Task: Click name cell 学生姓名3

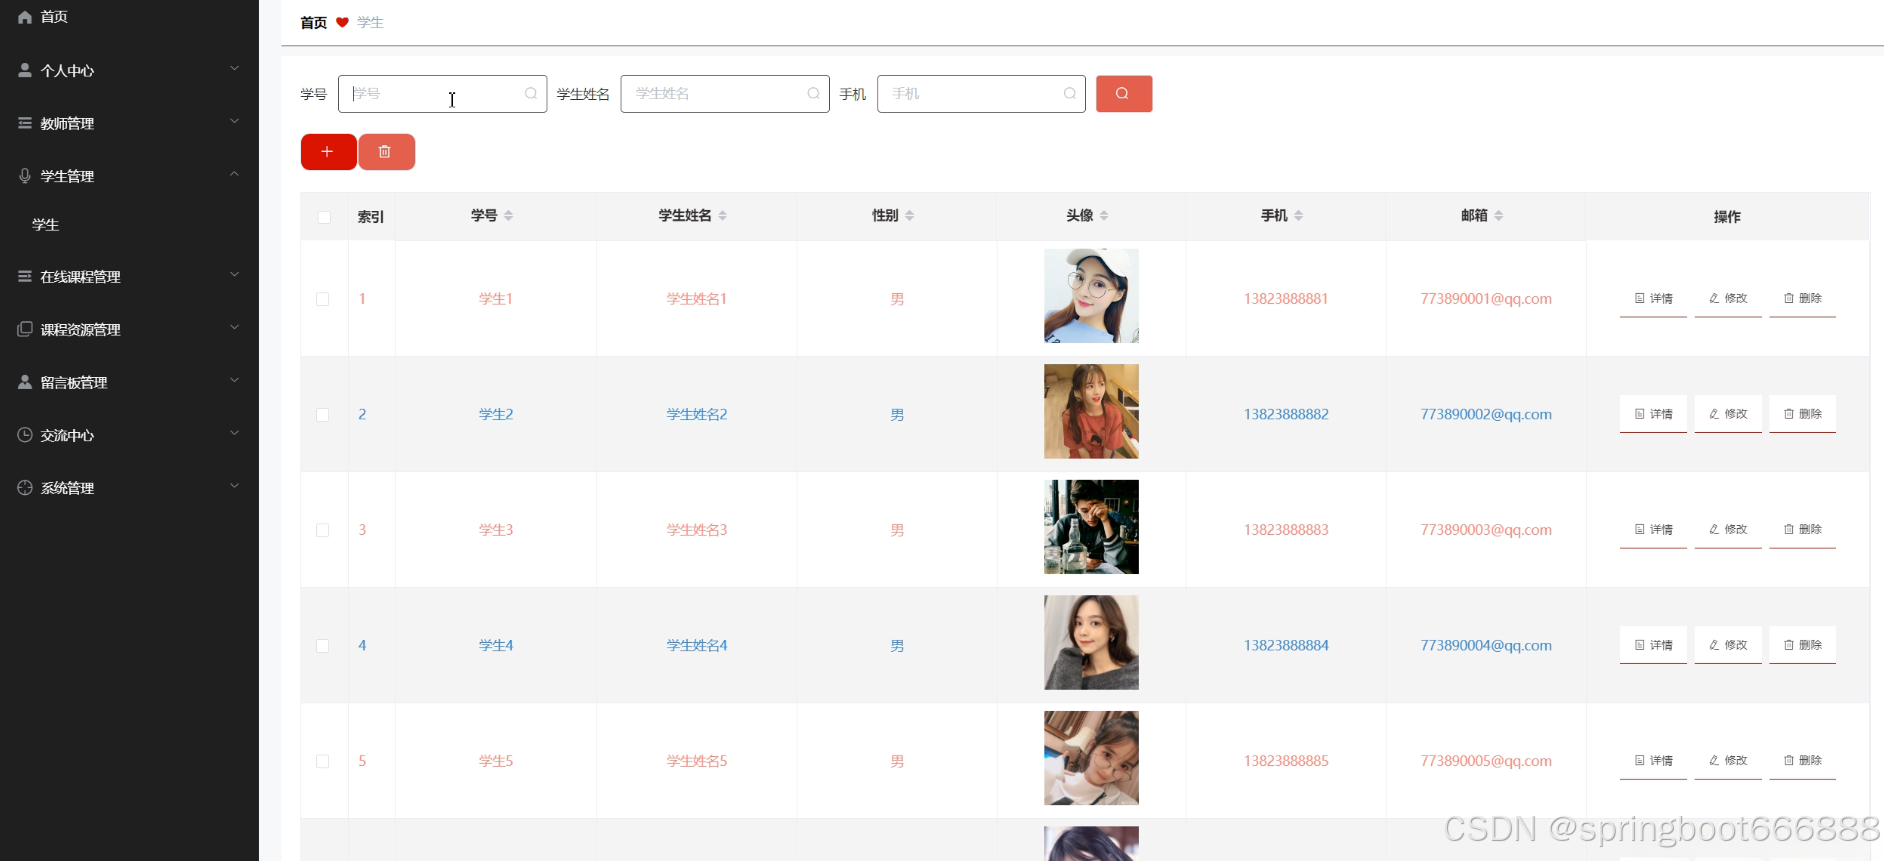Action: point(697,530)
